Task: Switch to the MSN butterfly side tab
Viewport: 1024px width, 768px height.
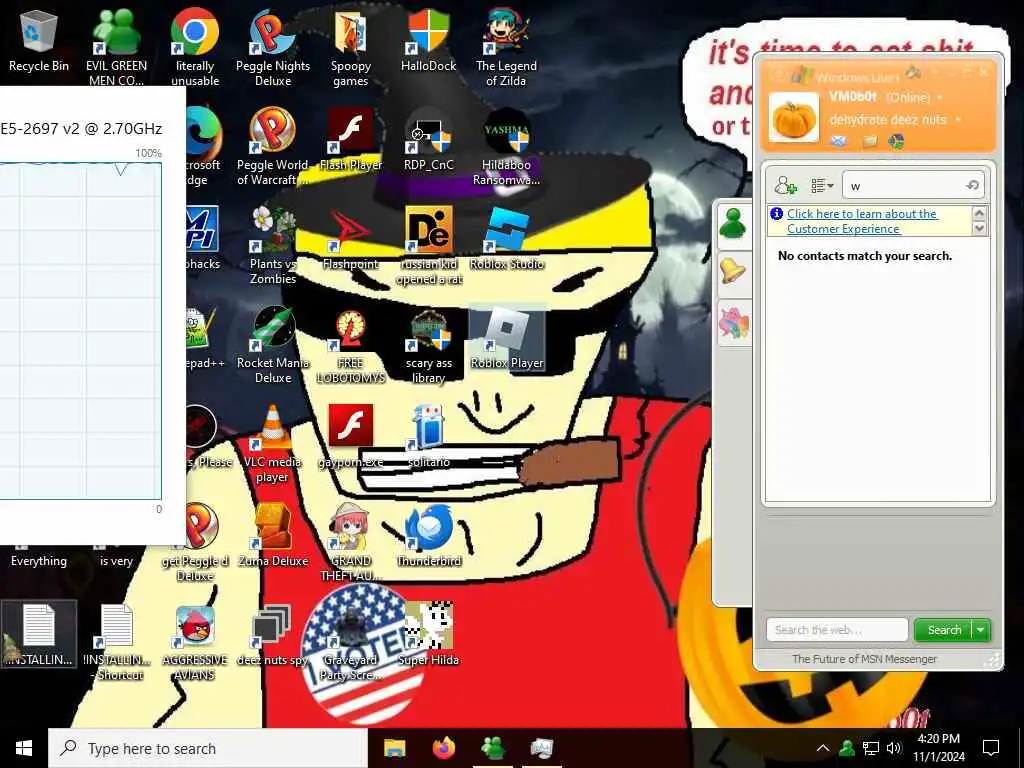Action: (733, 323)
